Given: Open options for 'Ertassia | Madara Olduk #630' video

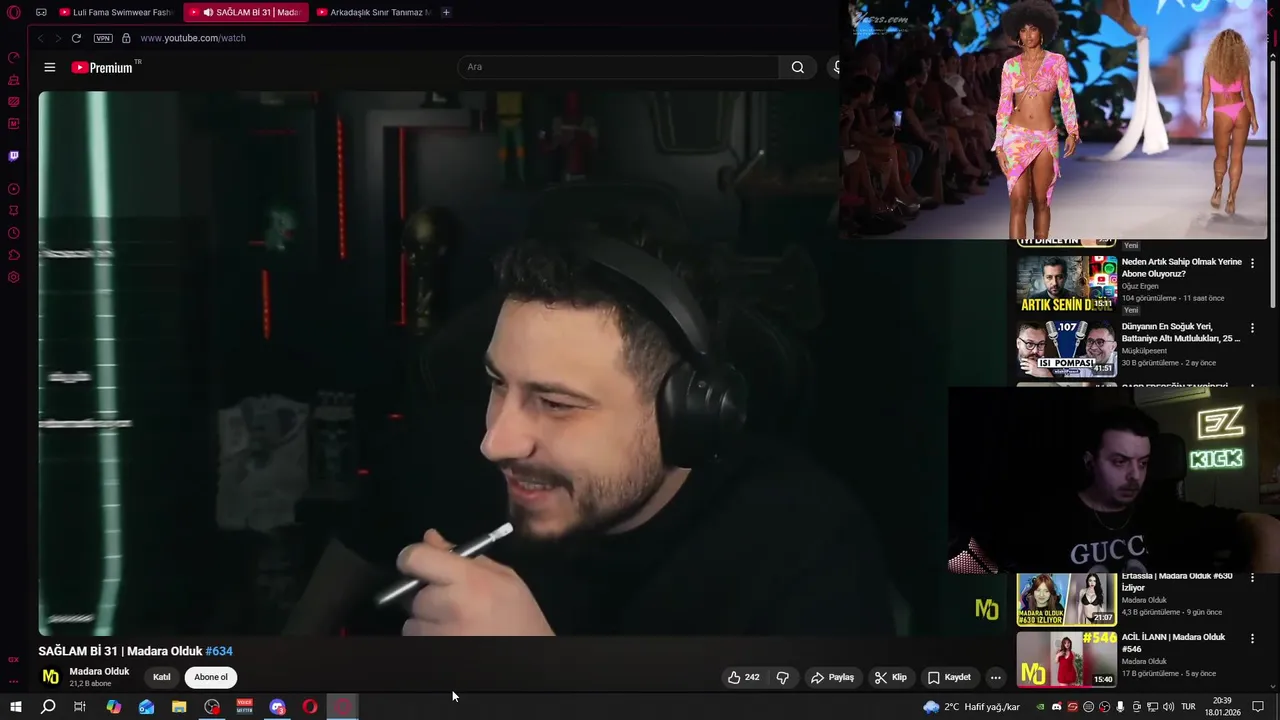Looking at the screenshot, I should 1252,577.
